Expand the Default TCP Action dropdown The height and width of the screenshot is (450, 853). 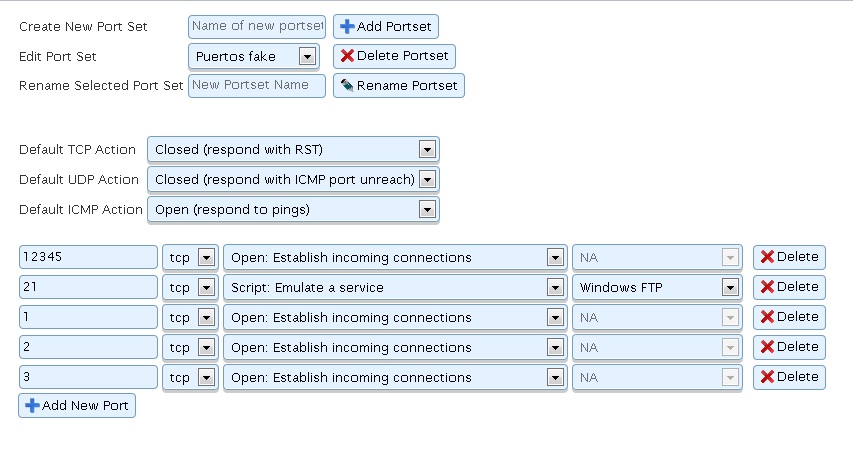[x=293, y=150]
